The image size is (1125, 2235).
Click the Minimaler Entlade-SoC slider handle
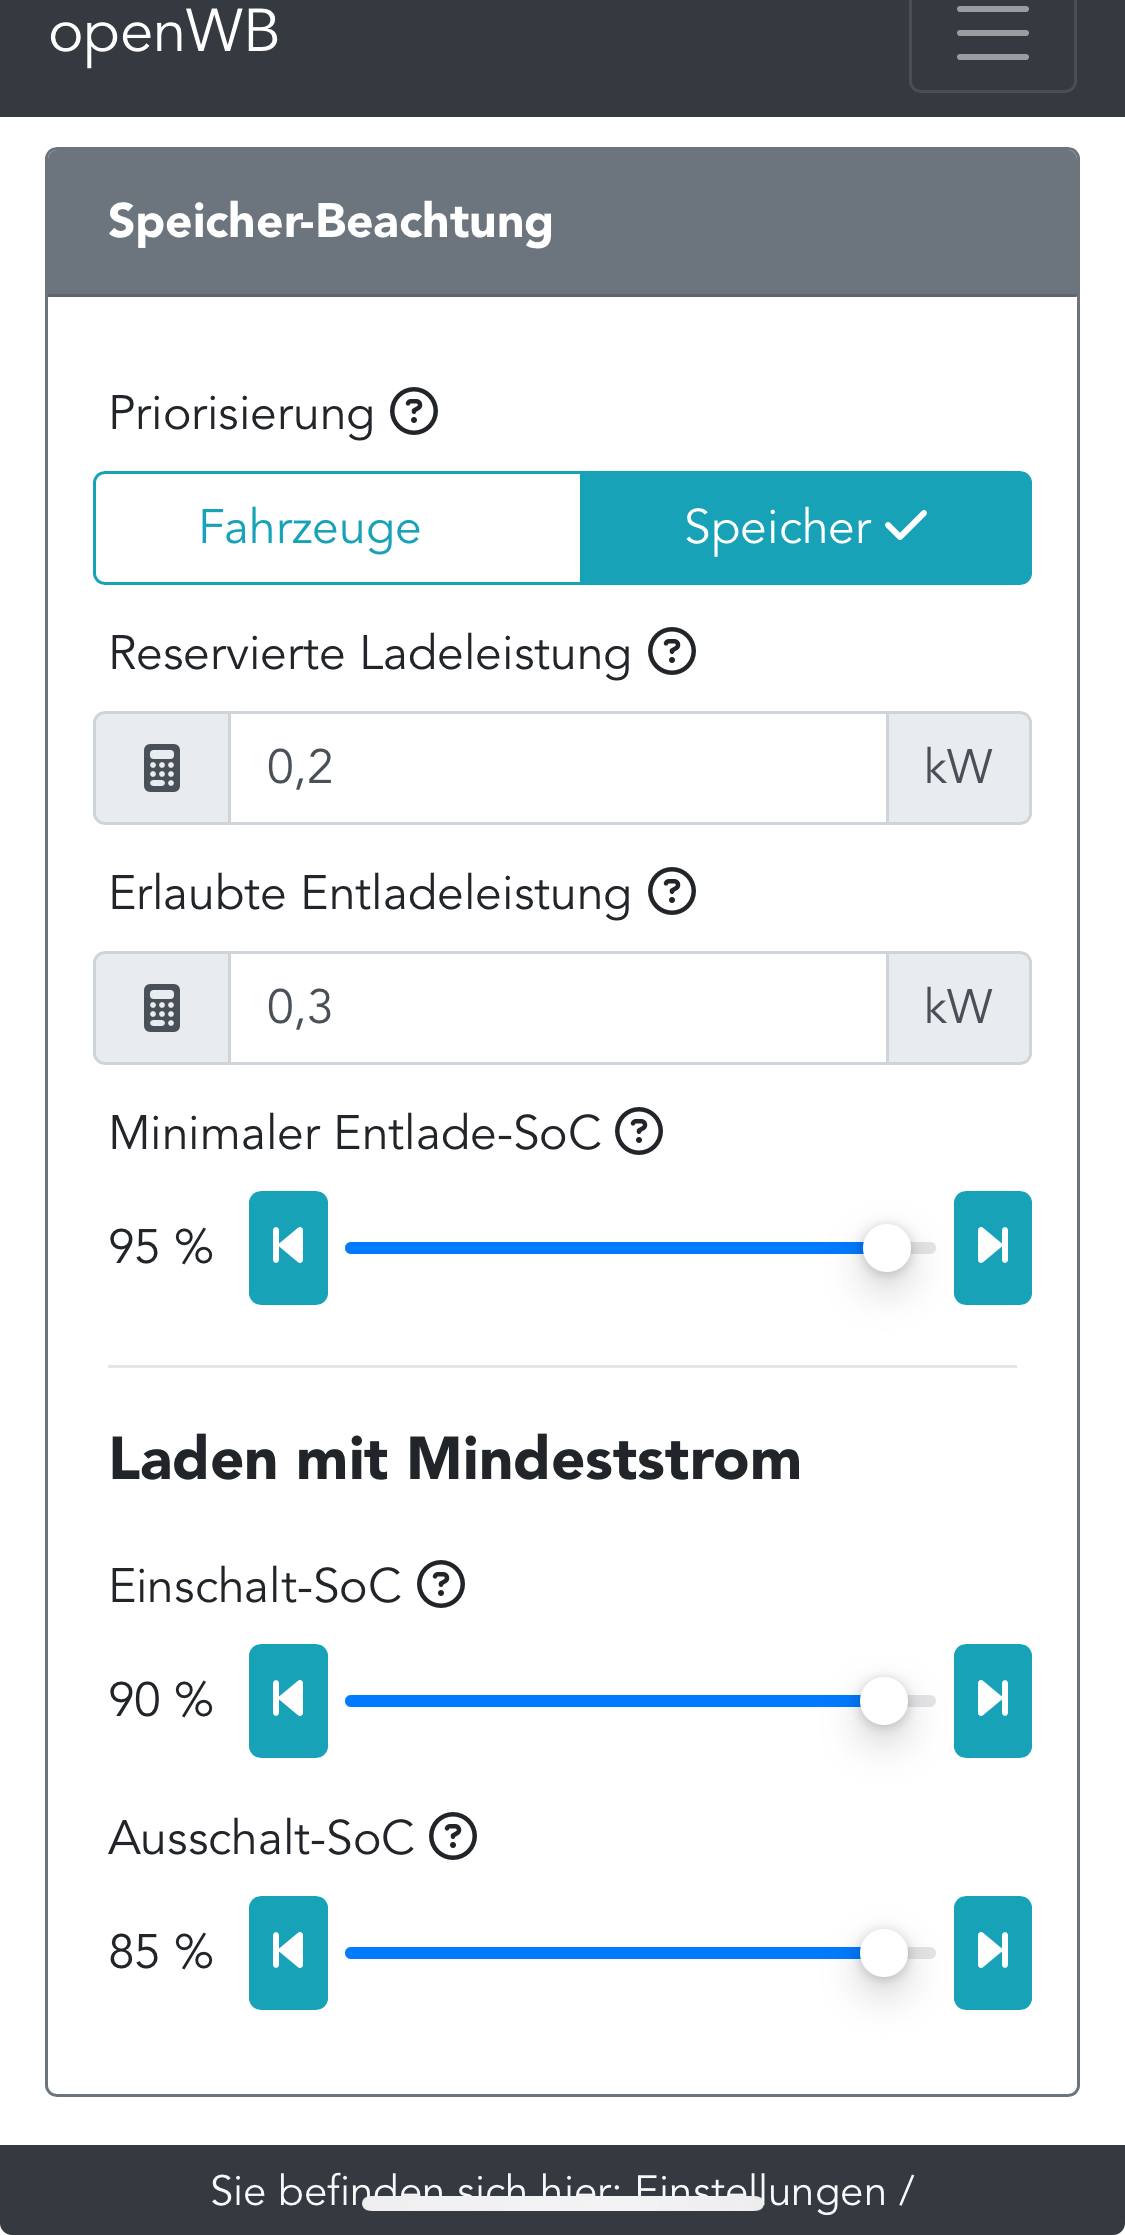tap(886, 1248)
